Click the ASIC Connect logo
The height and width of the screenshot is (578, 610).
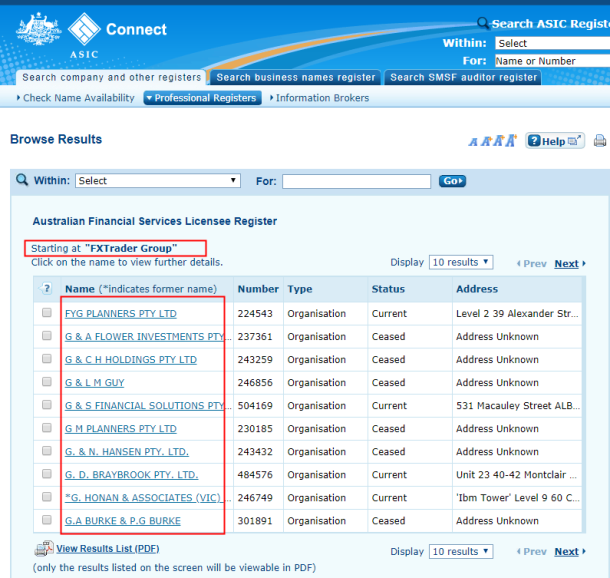click(92, 34)
